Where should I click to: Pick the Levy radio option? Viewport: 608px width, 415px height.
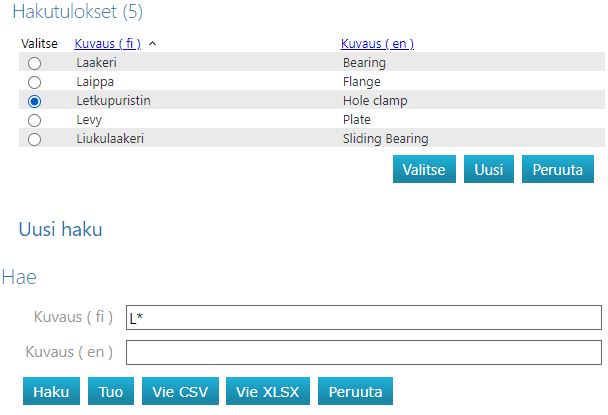(35, 120)
